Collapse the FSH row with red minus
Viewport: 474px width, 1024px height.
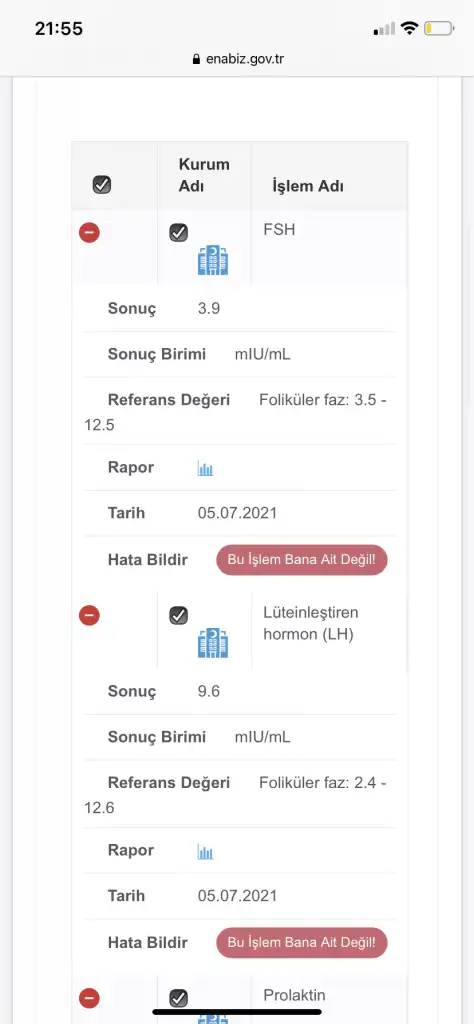[89, 232]
